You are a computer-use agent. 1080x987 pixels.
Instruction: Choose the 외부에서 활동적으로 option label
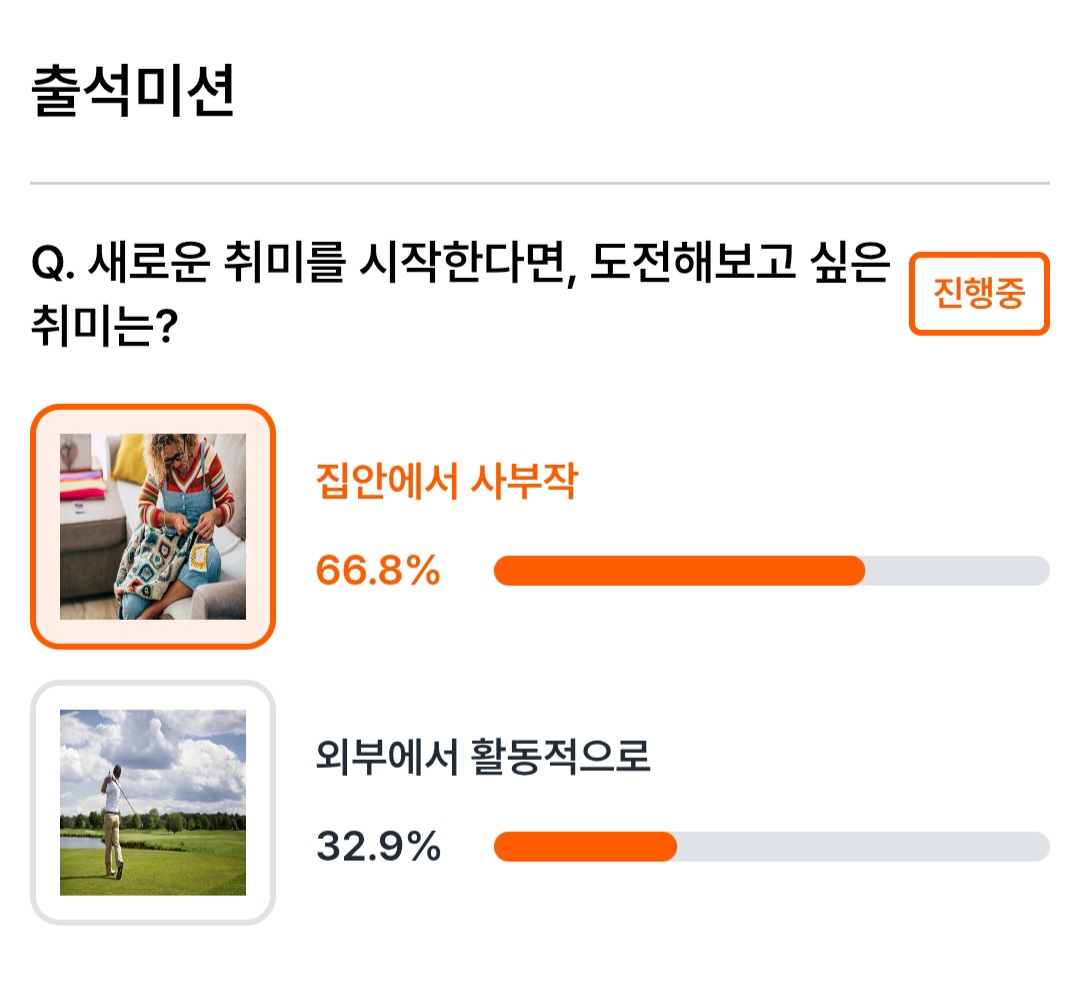[483, 756]
